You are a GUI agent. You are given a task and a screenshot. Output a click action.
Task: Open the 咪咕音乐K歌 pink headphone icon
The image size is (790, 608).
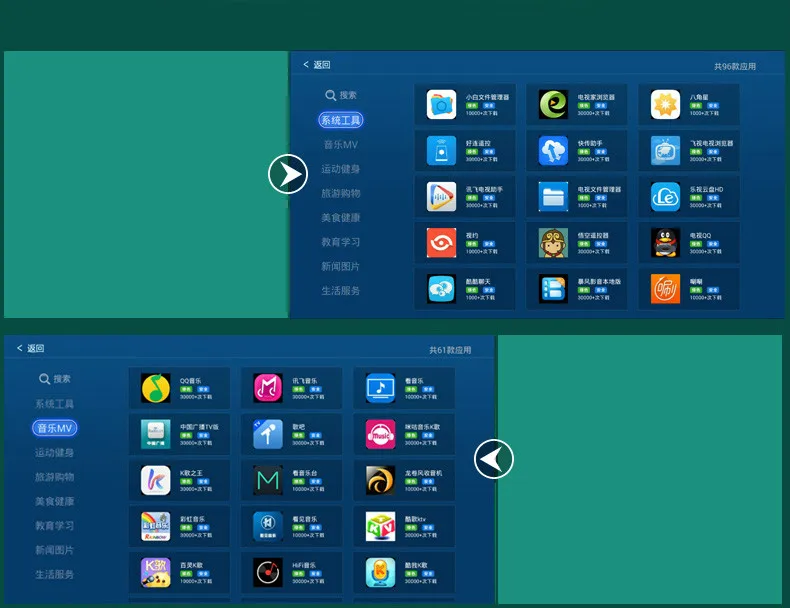pos(380,434)
